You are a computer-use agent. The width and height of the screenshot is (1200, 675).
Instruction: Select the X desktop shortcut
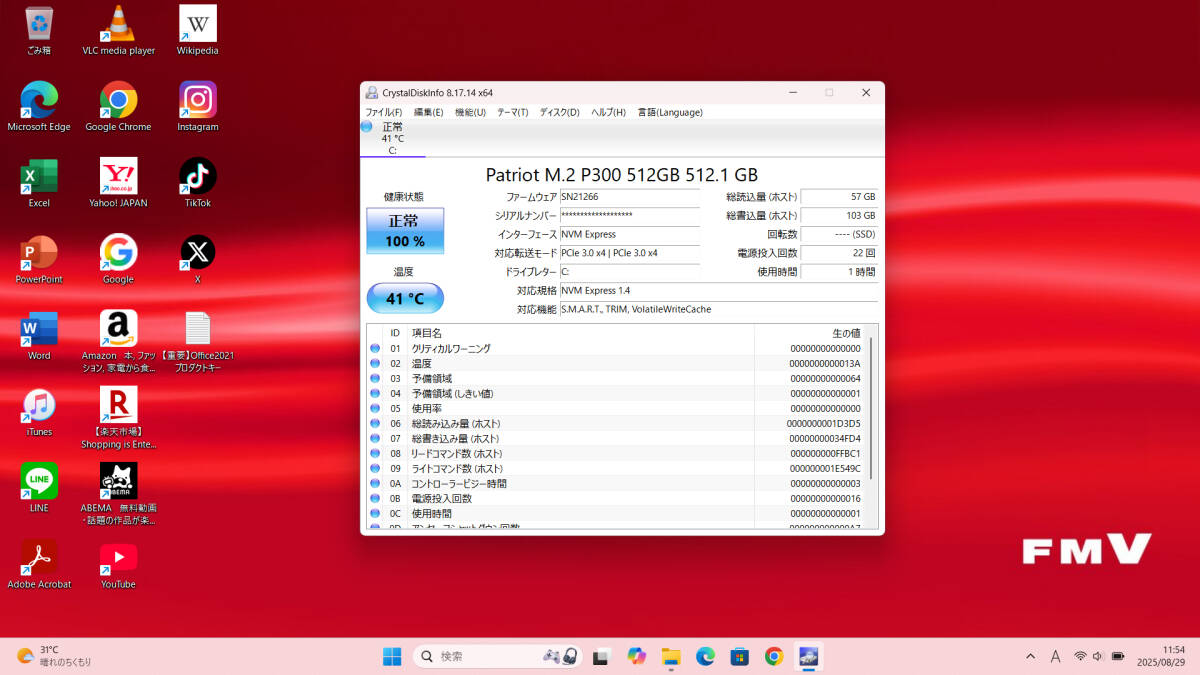point(197,260)
